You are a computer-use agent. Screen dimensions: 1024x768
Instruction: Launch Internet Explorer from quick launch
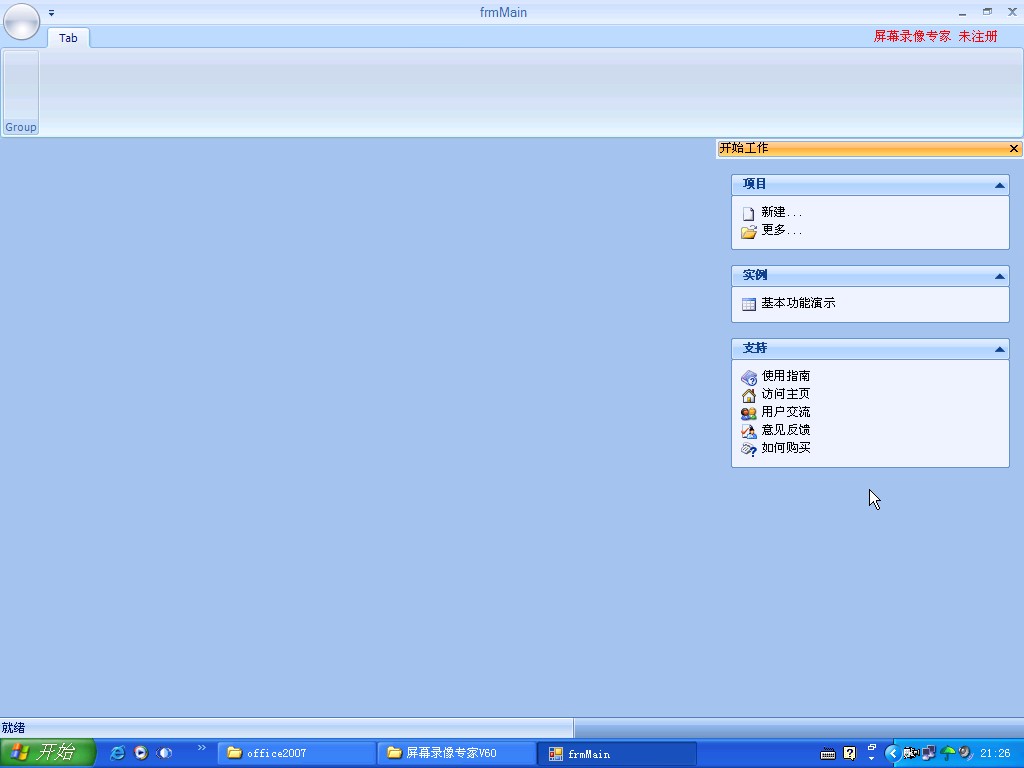117,753
